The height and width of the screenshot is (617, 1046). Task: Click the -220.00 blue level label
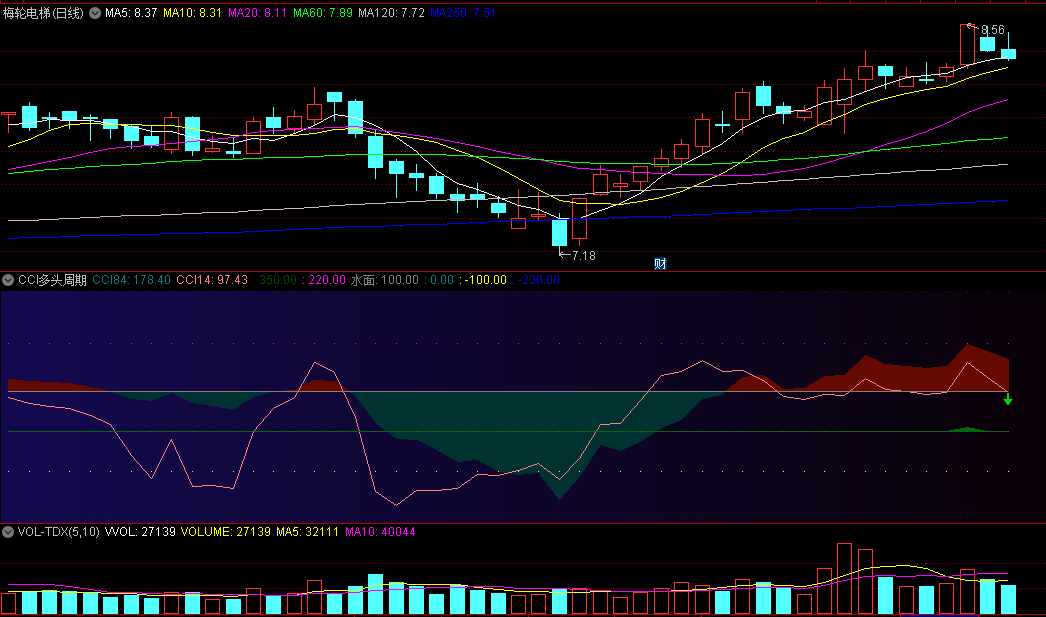(536, 280)
